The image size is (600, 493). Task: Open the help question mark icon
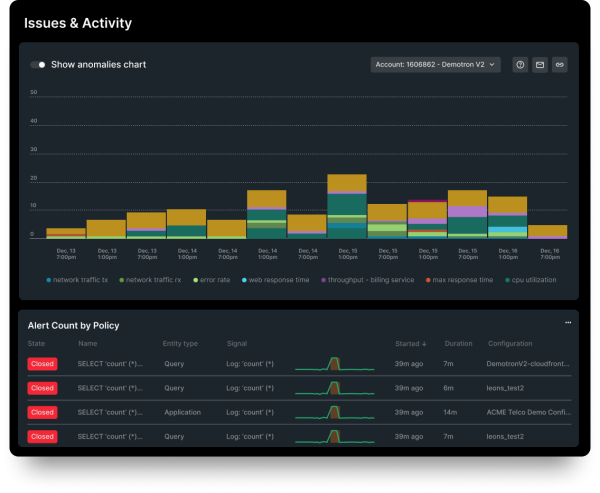(x=520, y=65)
